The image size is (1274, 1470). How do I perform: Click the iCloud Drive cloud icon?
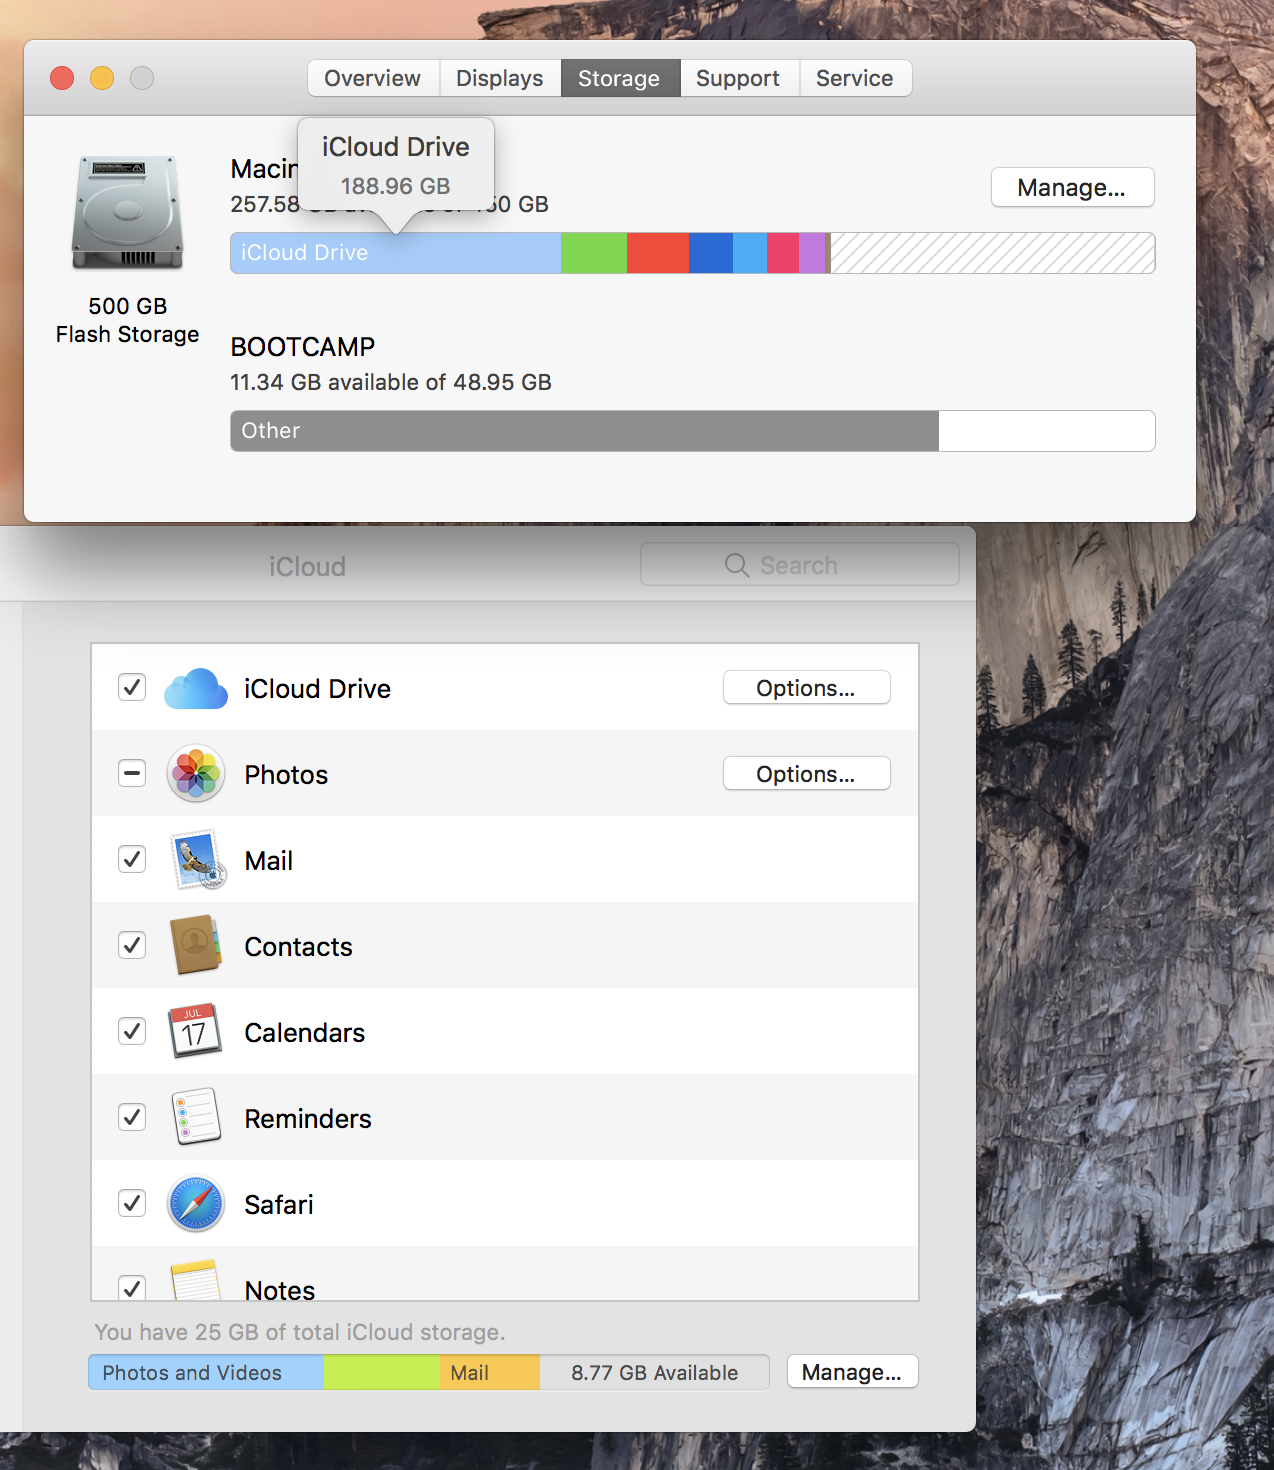point(196,688)
